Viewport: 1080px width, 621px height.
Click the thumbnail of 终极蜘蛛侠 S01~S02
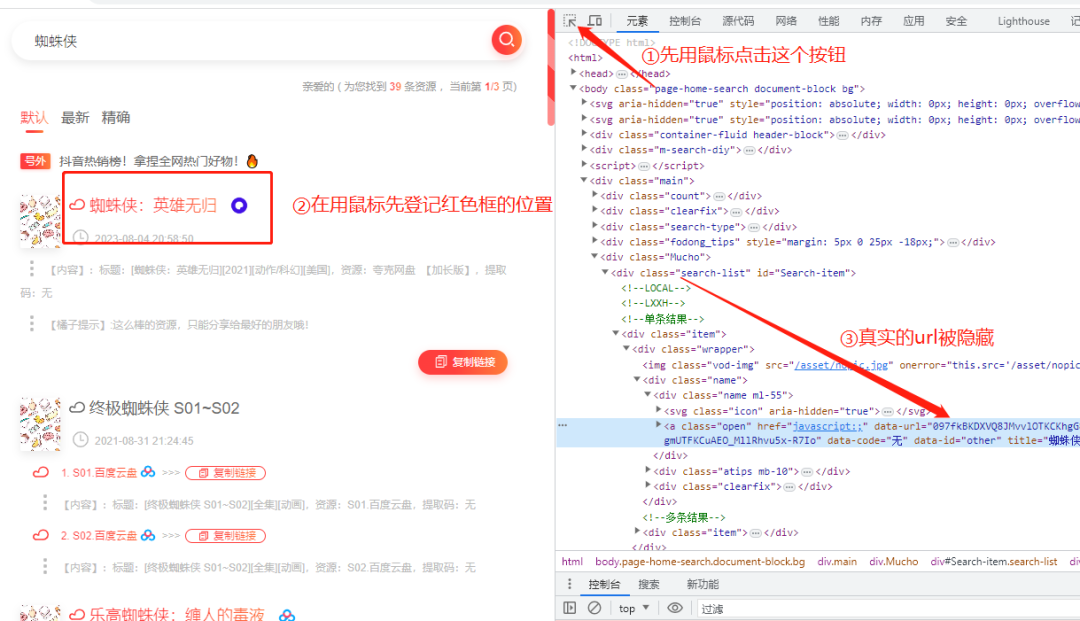(x=40, y=423)
